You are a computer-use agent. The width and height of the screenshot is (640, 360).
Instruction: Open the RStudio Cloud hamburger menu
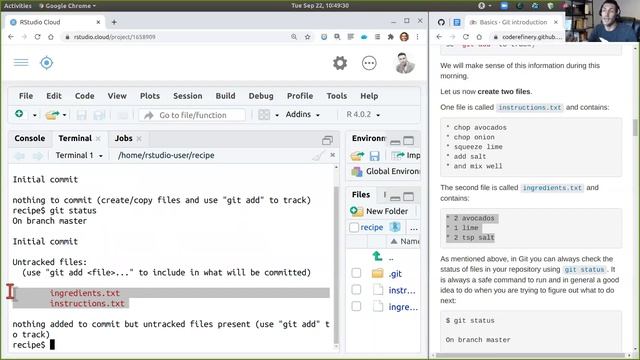point(21,62)
